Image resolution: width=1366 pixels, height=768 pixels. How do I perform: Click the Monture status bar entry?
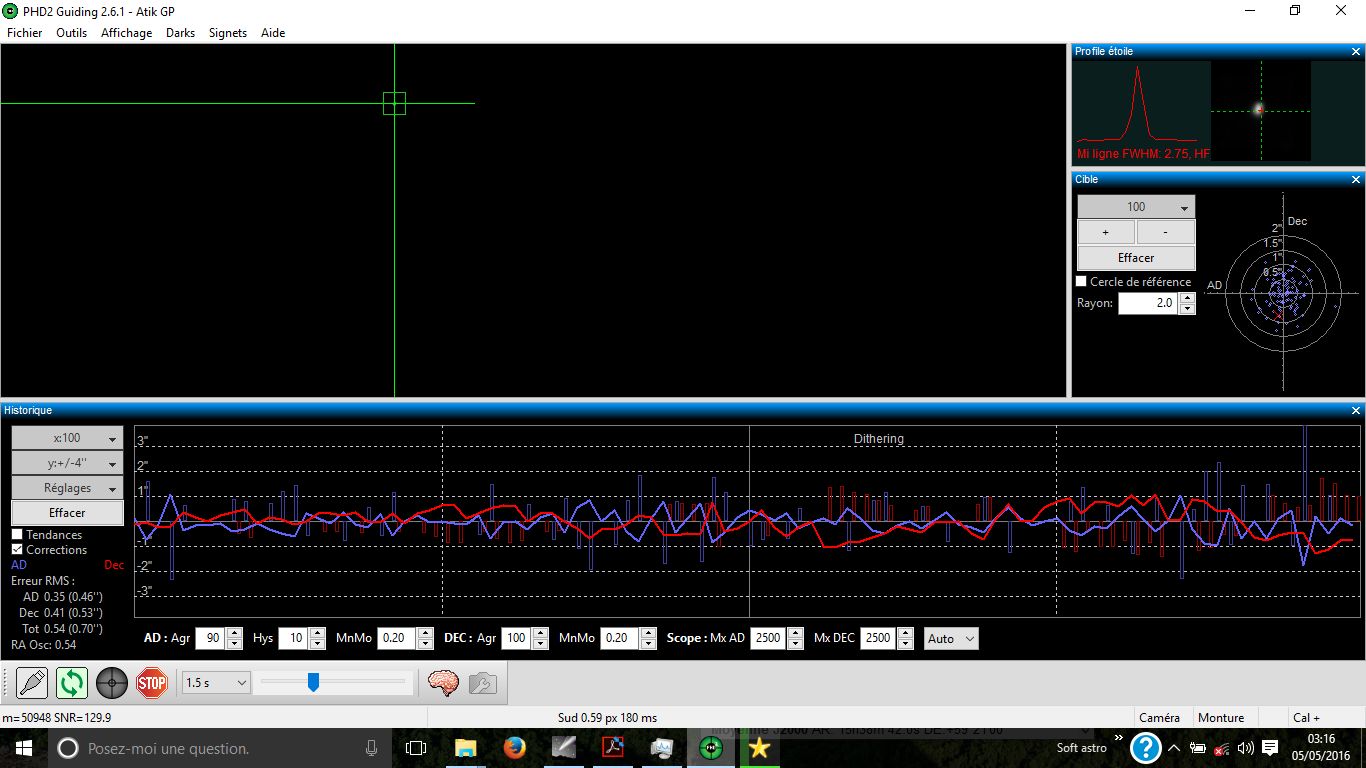point(1221,718)
